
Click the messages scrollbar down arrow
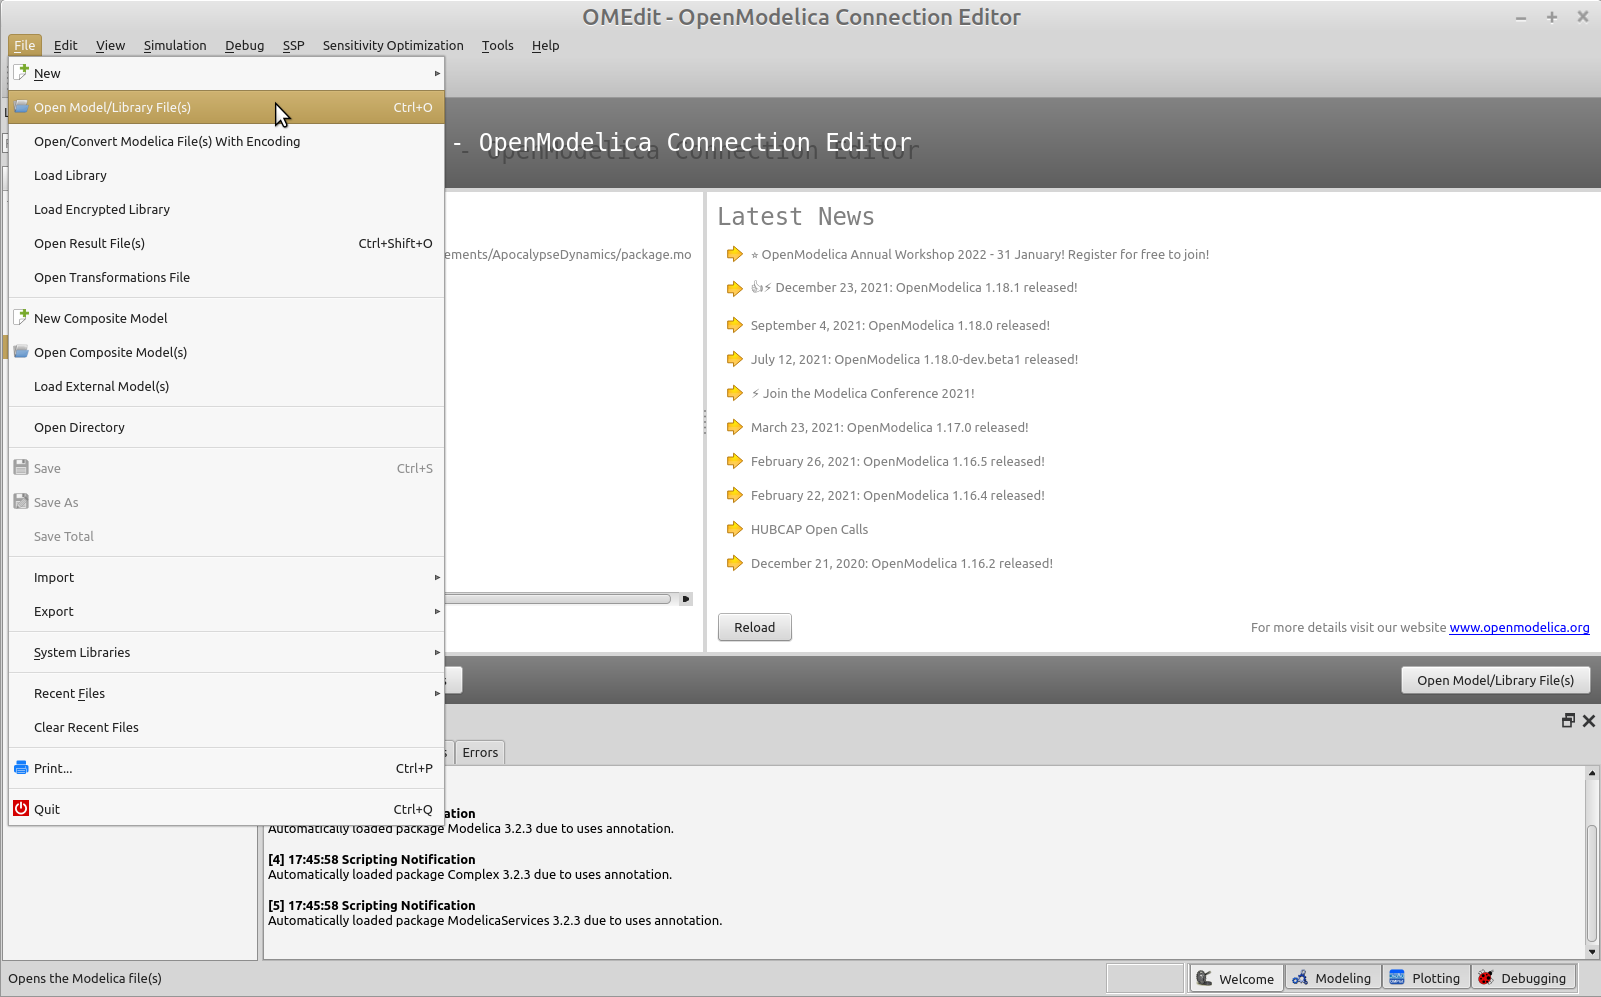coord(1592,952)
